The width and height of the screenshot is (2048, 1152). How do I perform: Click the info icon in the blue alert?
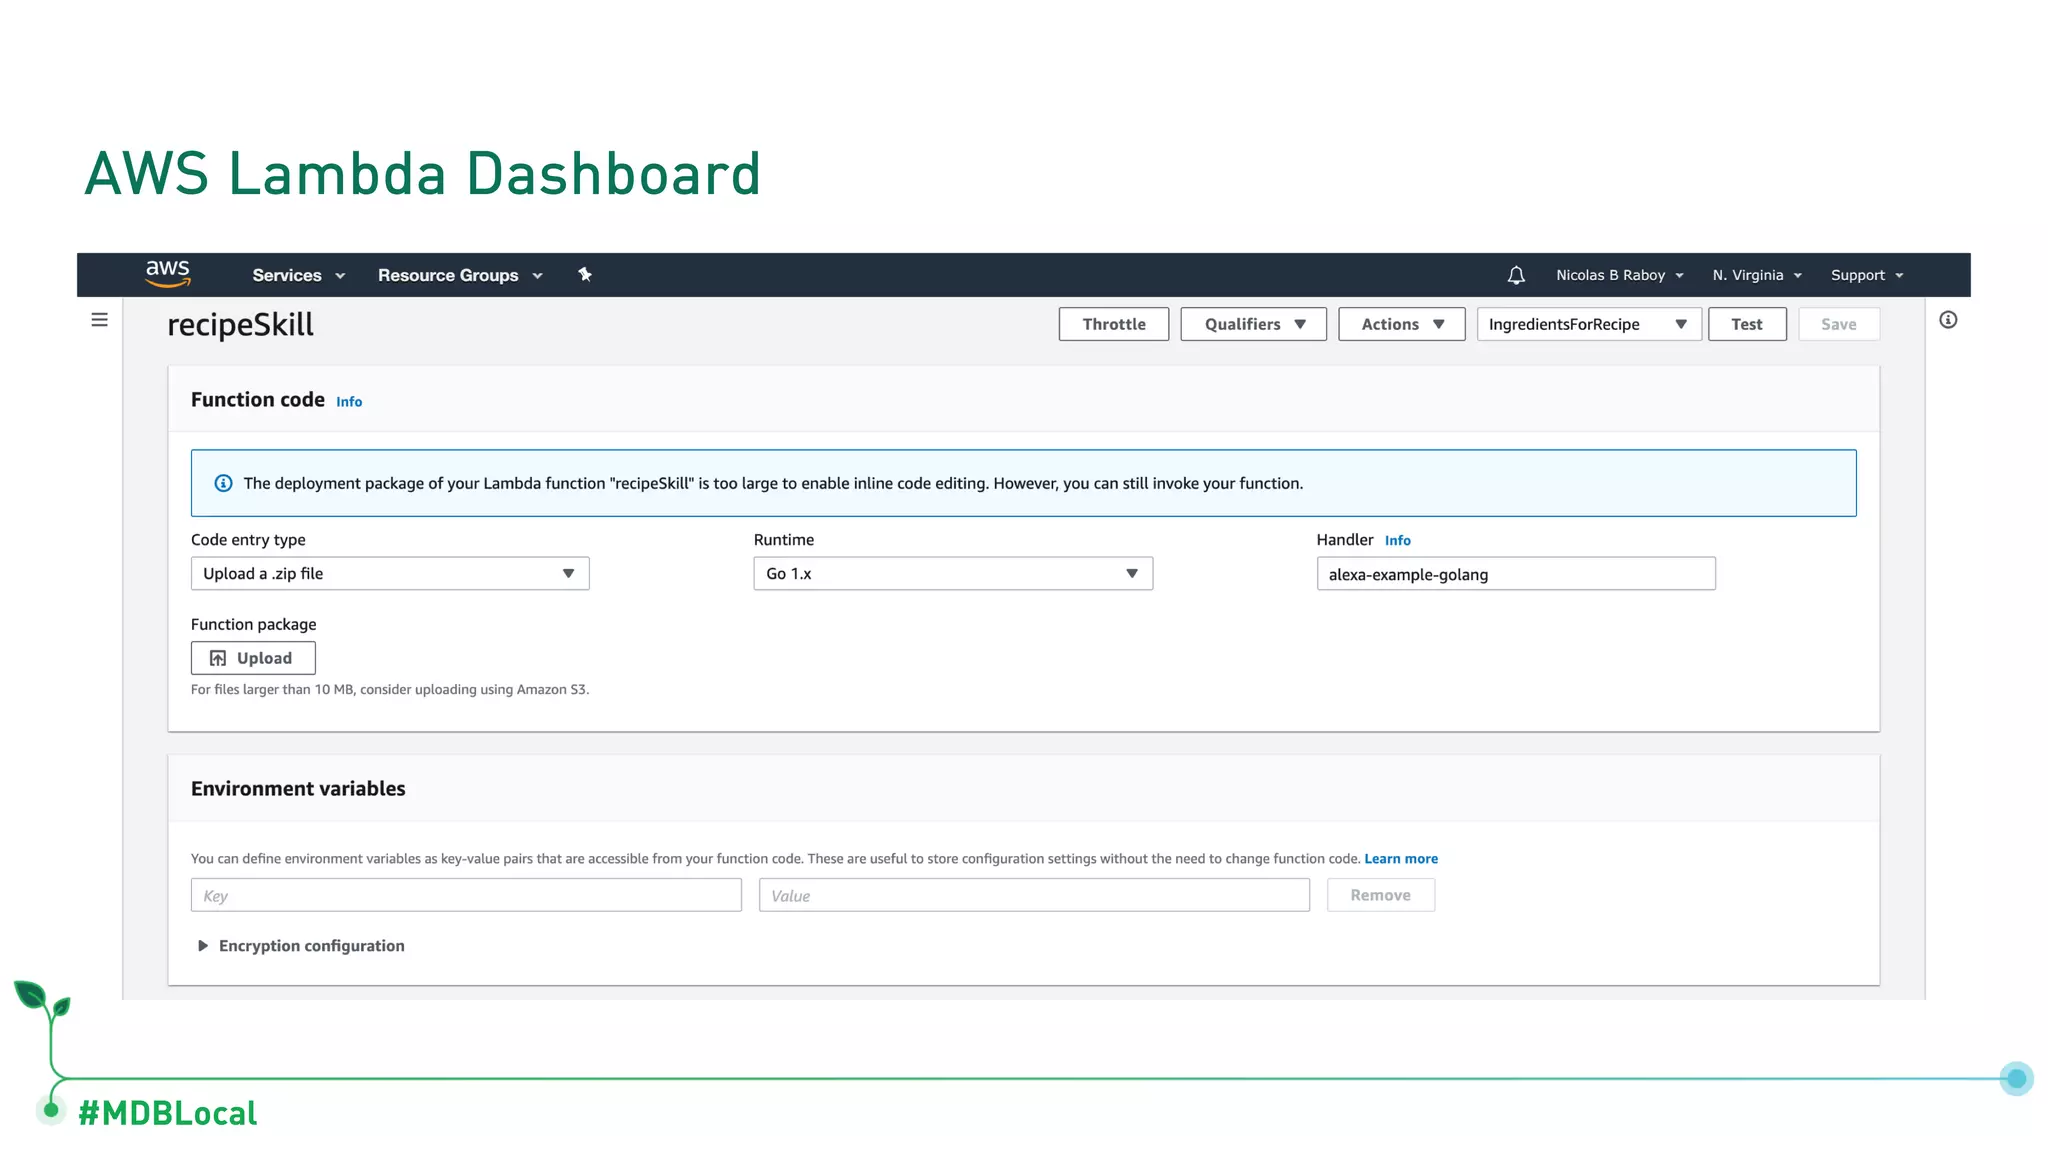click(224, 483)
